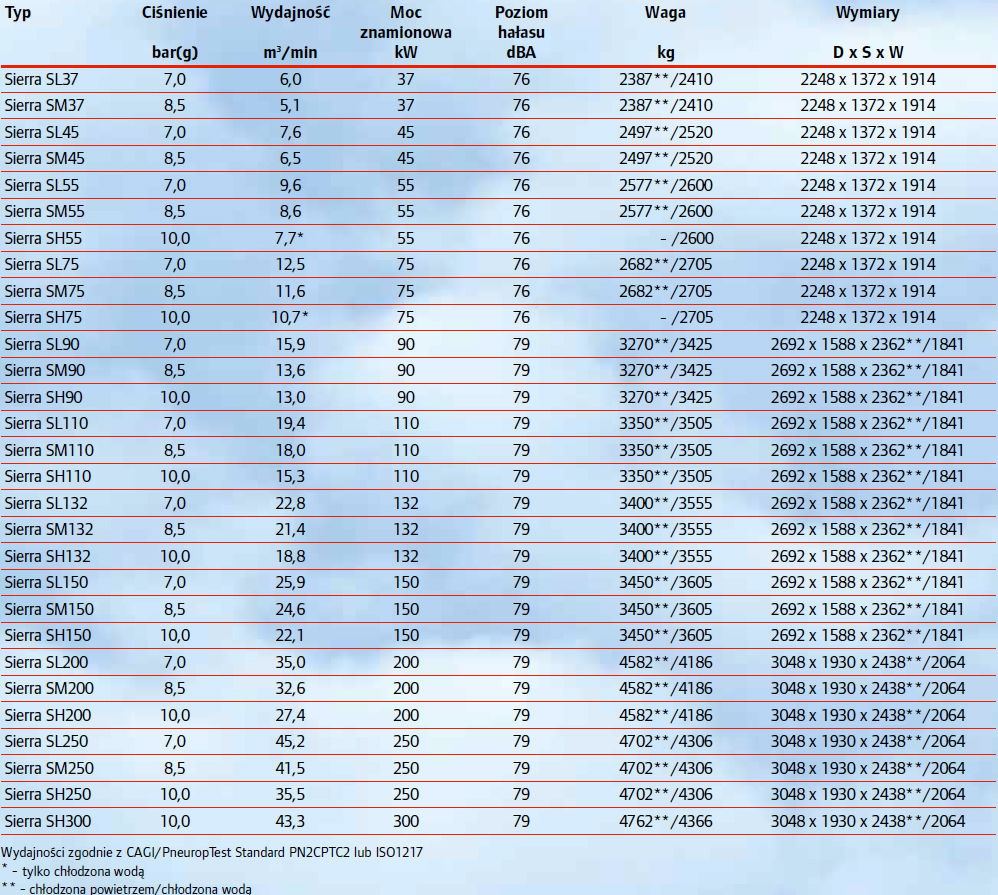The height and width of the screenshot is (895, 998).
Task: Select the 'Sierra SM37' type cell
Action: [45, 106]
